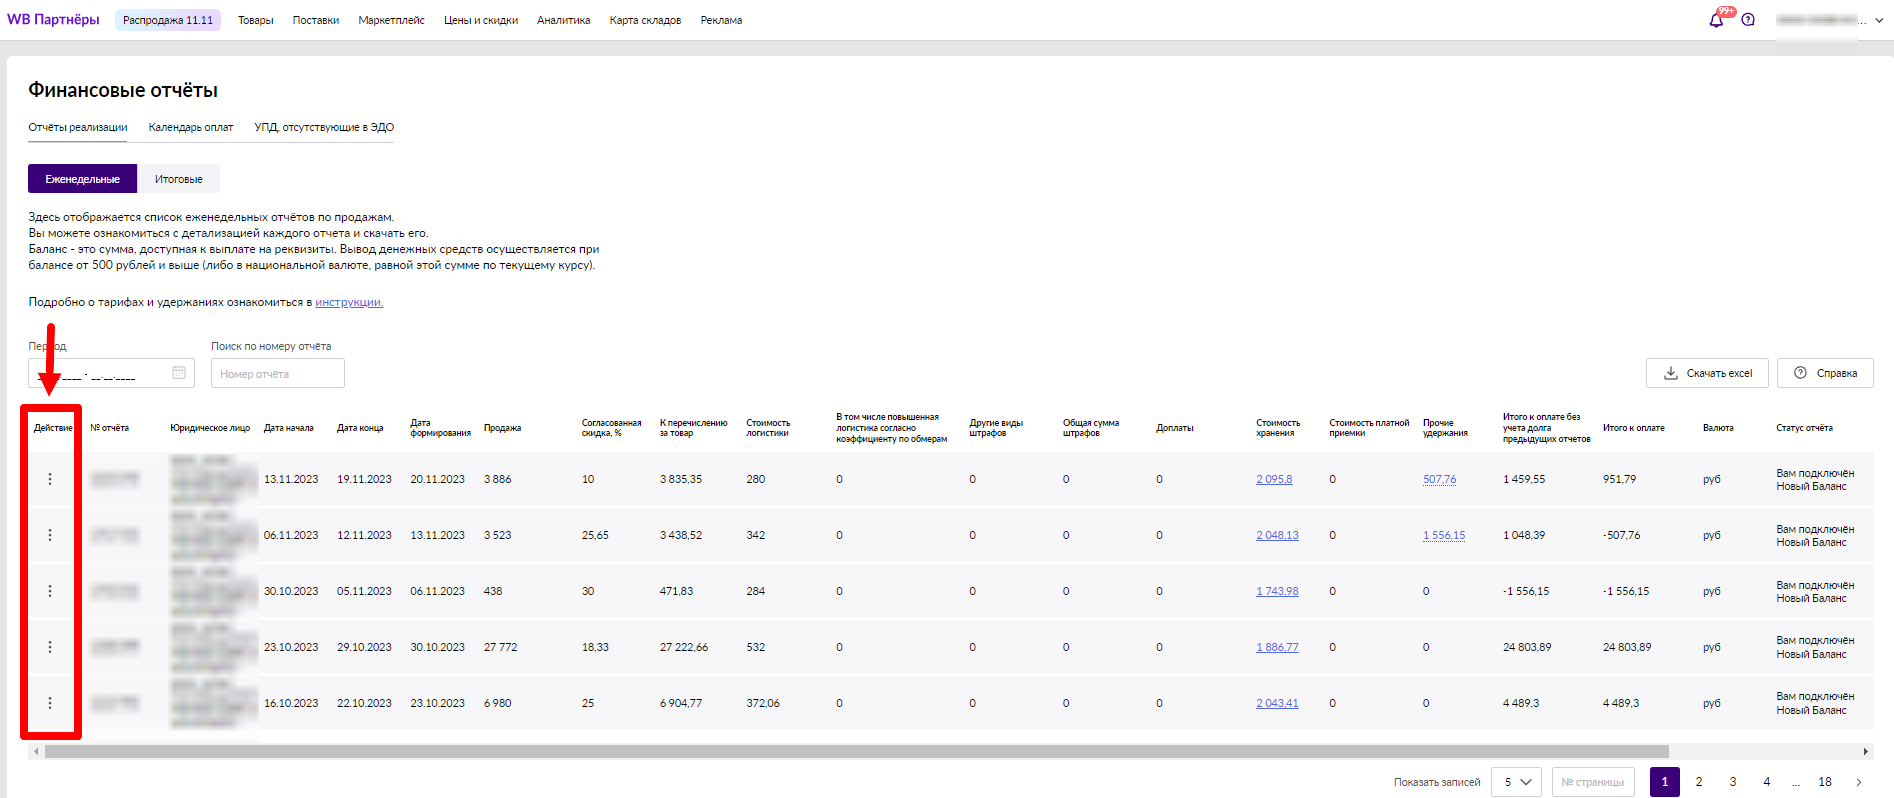The height and width of the screenshot is (798, 1894).
Task: Open other deductions link 1 556,15
Action: [x=1444, y=535]
